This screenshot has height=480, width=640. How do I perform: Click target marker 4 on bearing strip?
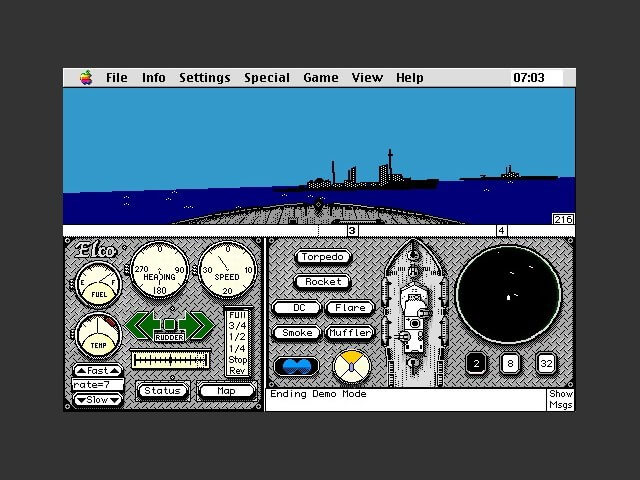click(x=502, y=231)
